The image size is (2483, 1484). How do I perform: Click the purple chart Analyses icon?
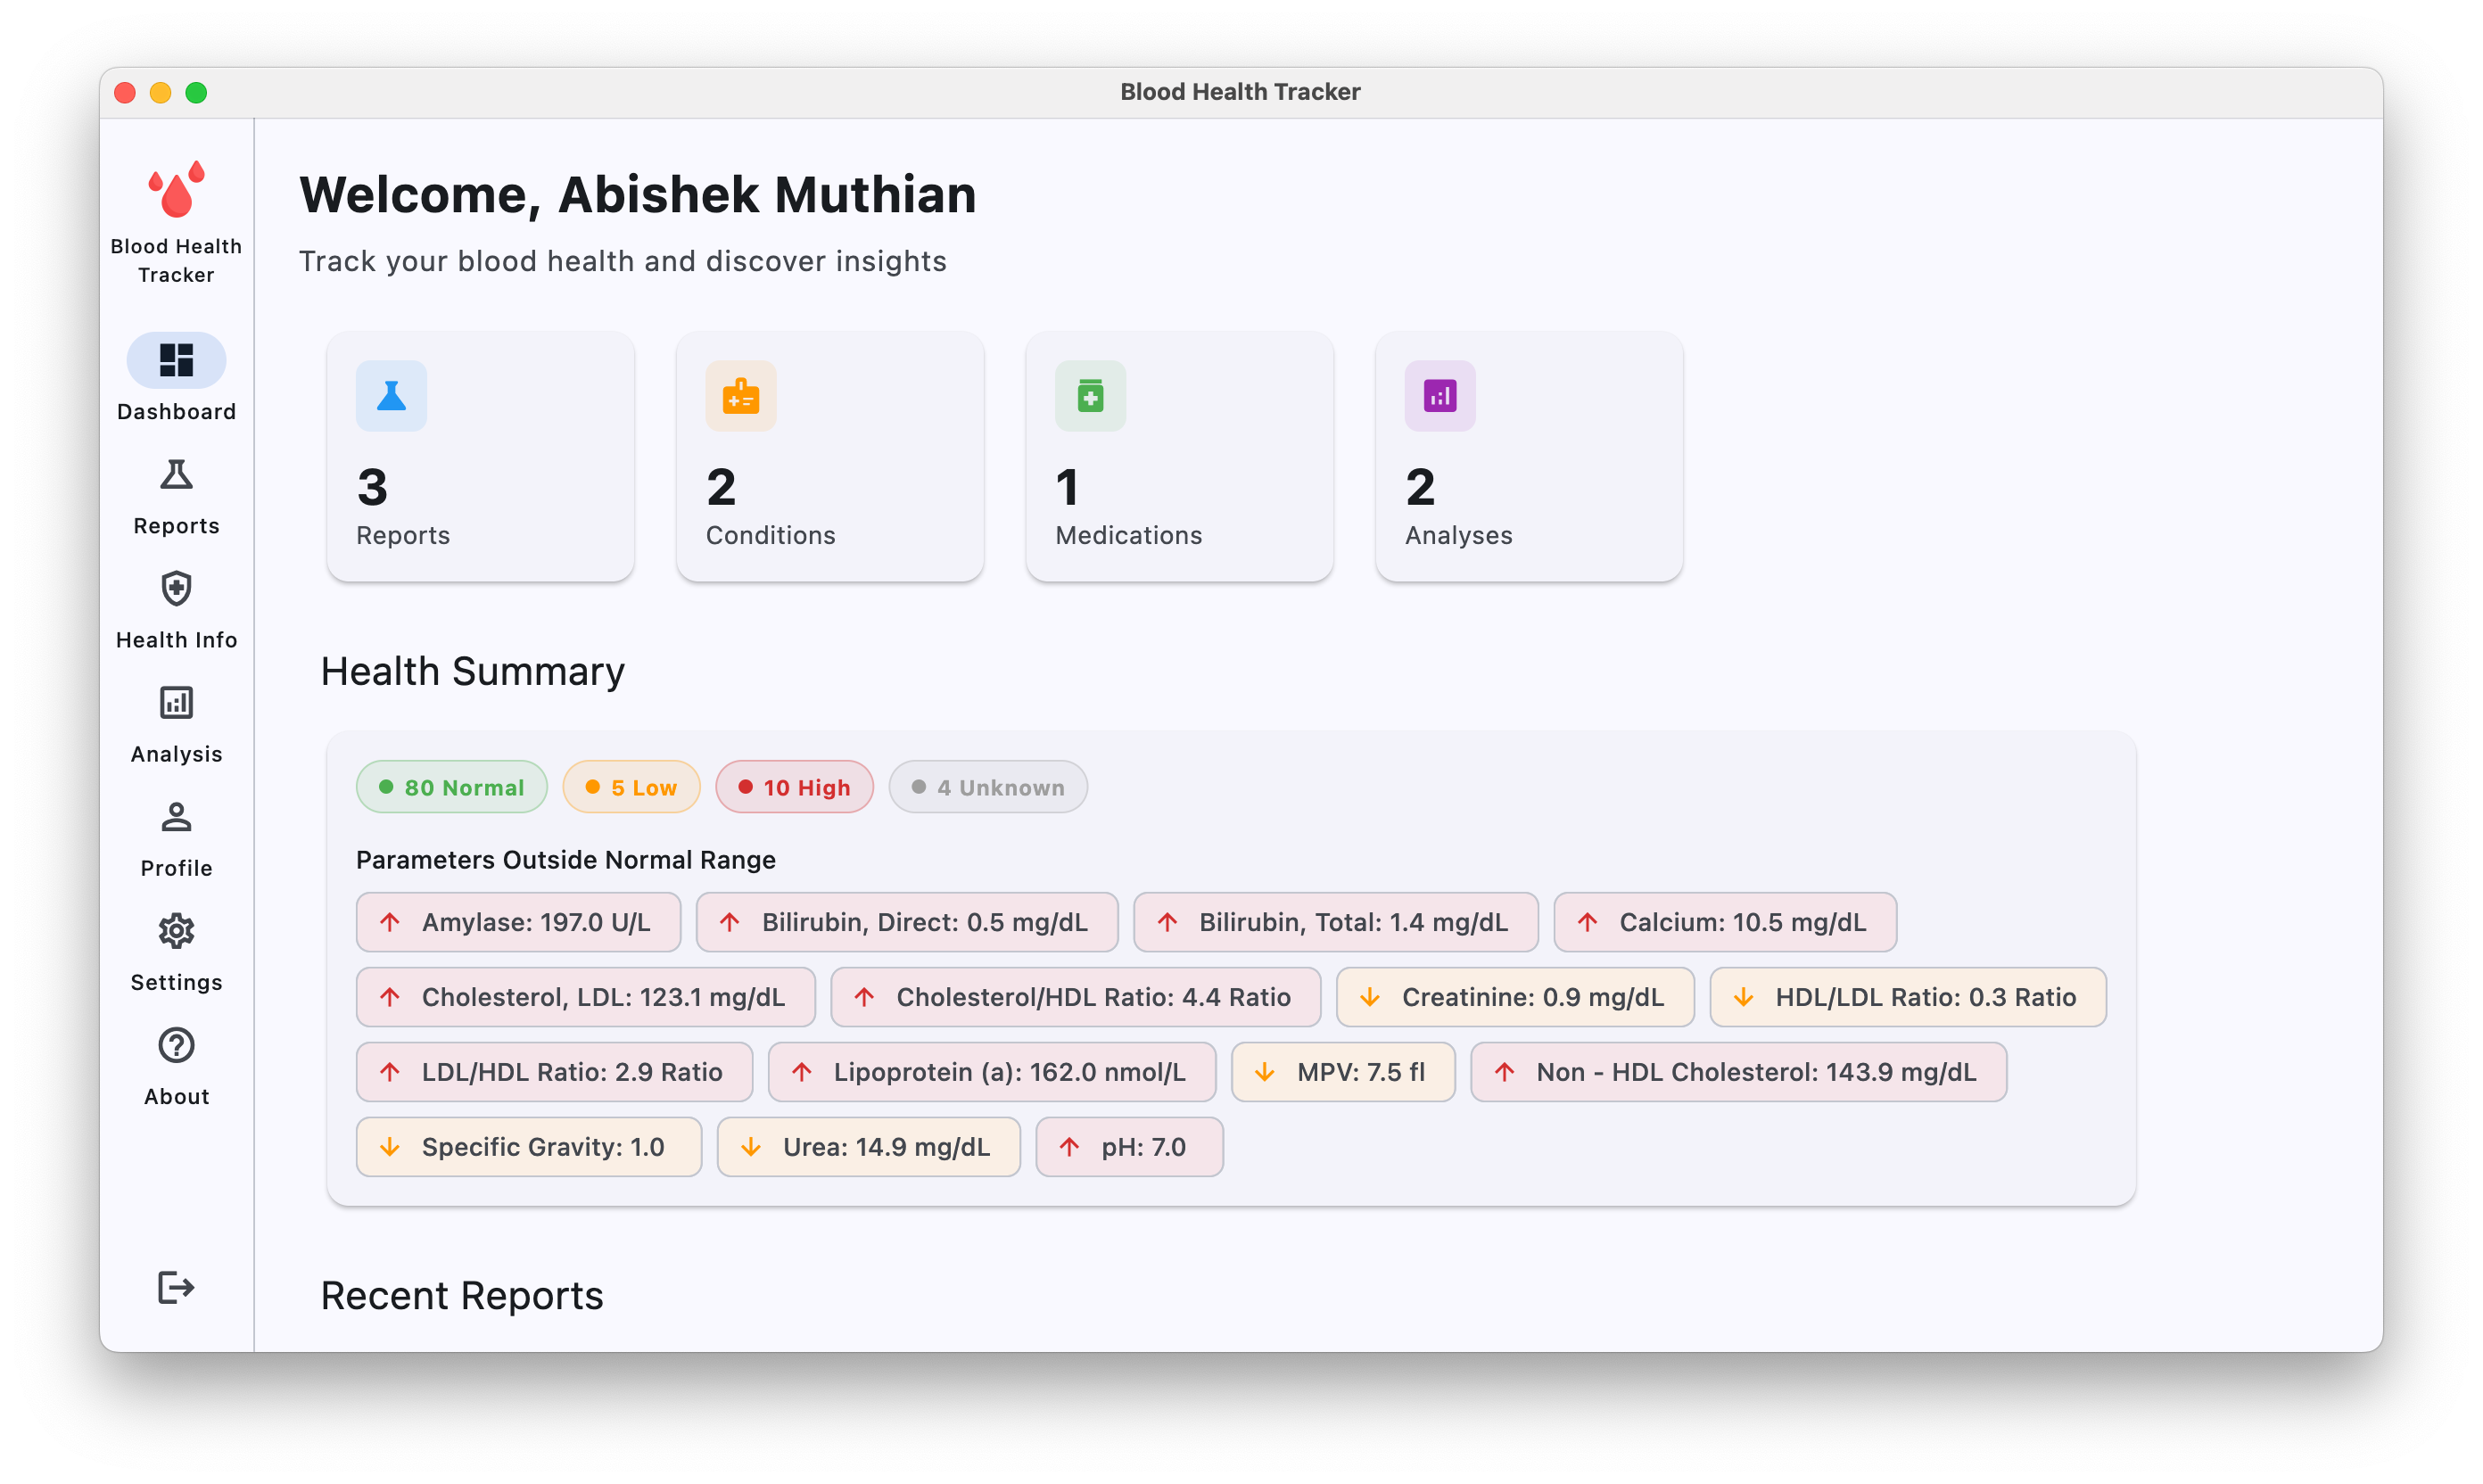(x=1440, y=396)
